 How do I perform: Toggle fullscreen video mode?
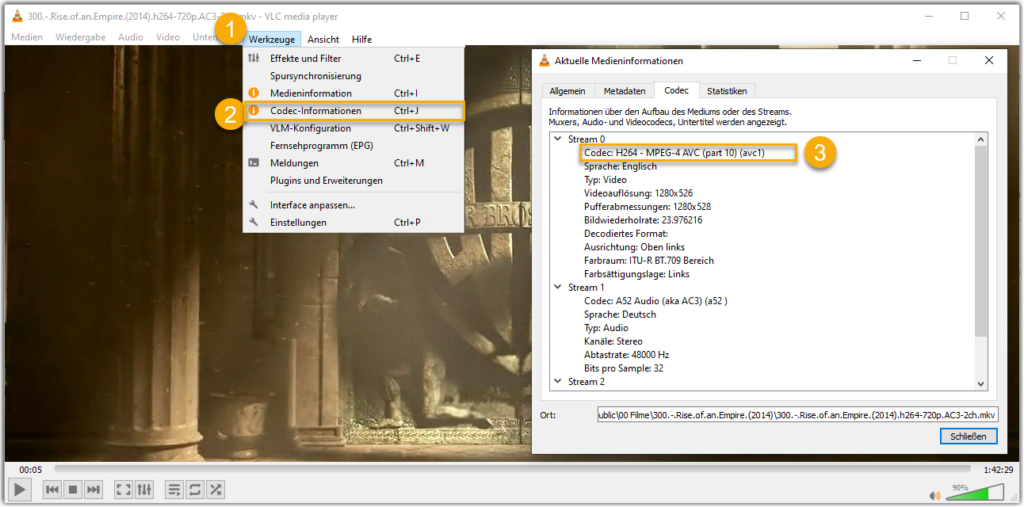tap(124, 489)
